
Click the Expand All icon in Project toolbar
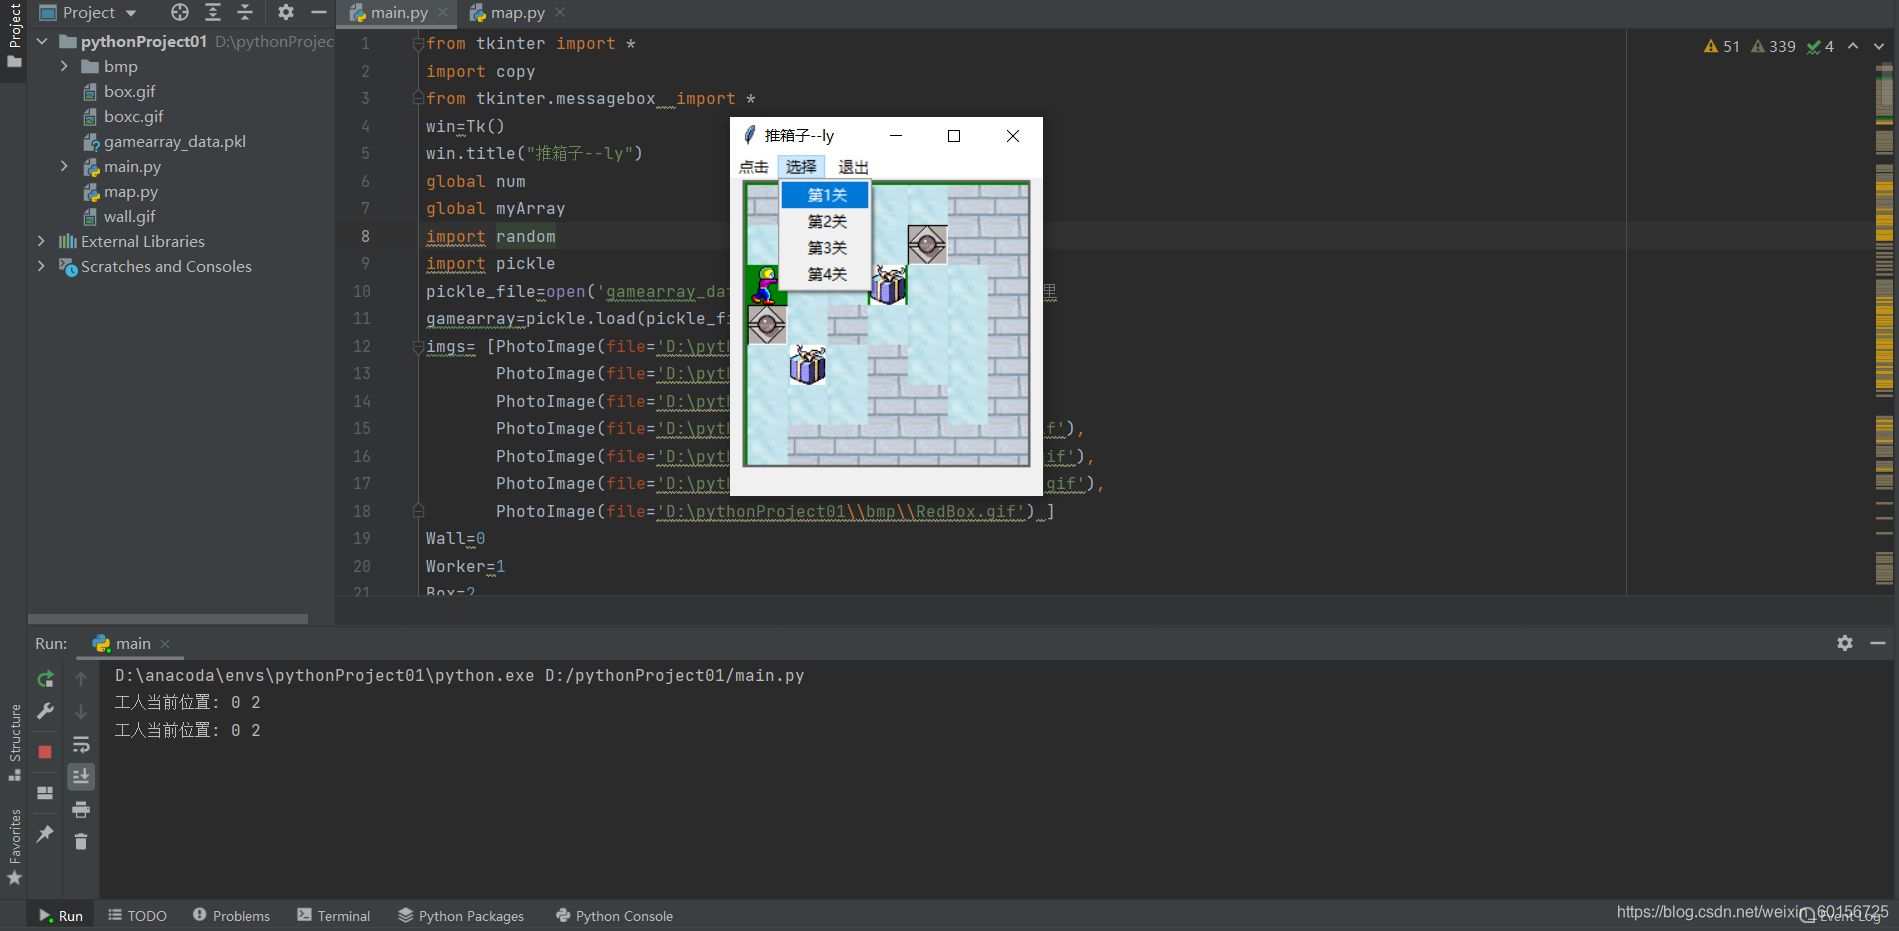213,12
